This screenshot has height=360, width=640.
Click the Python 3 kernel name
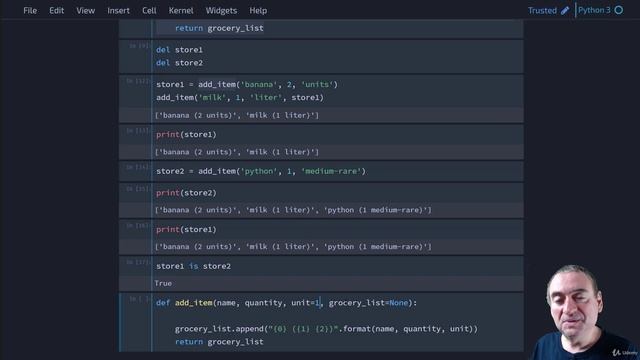tap(594, 10)
